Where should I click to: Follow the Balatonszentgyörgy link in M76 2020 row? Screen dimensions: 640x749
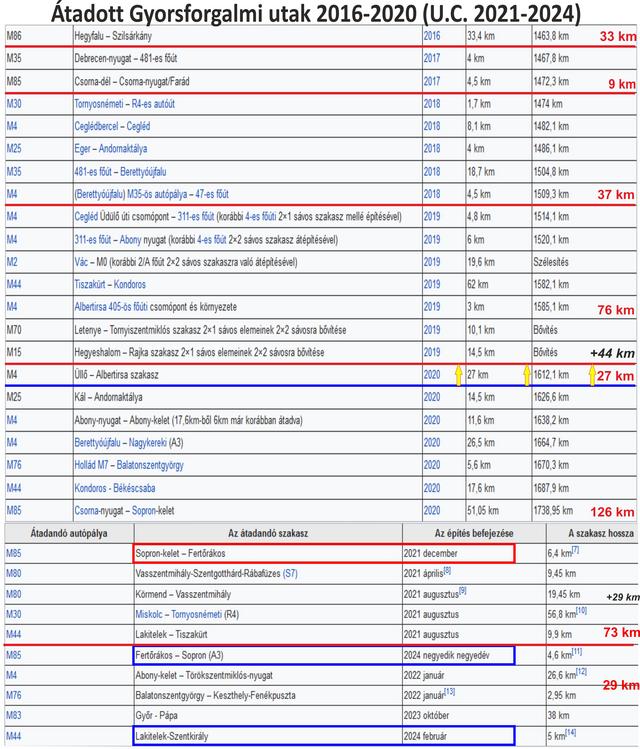click(x=150, y=465)
